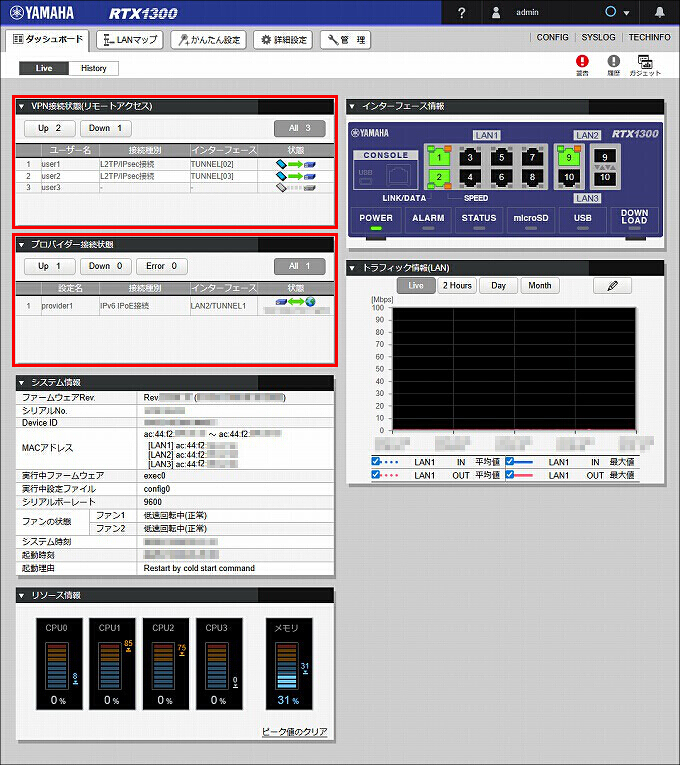
Task: Click the notification bell icon
Action: pos(659,13)
